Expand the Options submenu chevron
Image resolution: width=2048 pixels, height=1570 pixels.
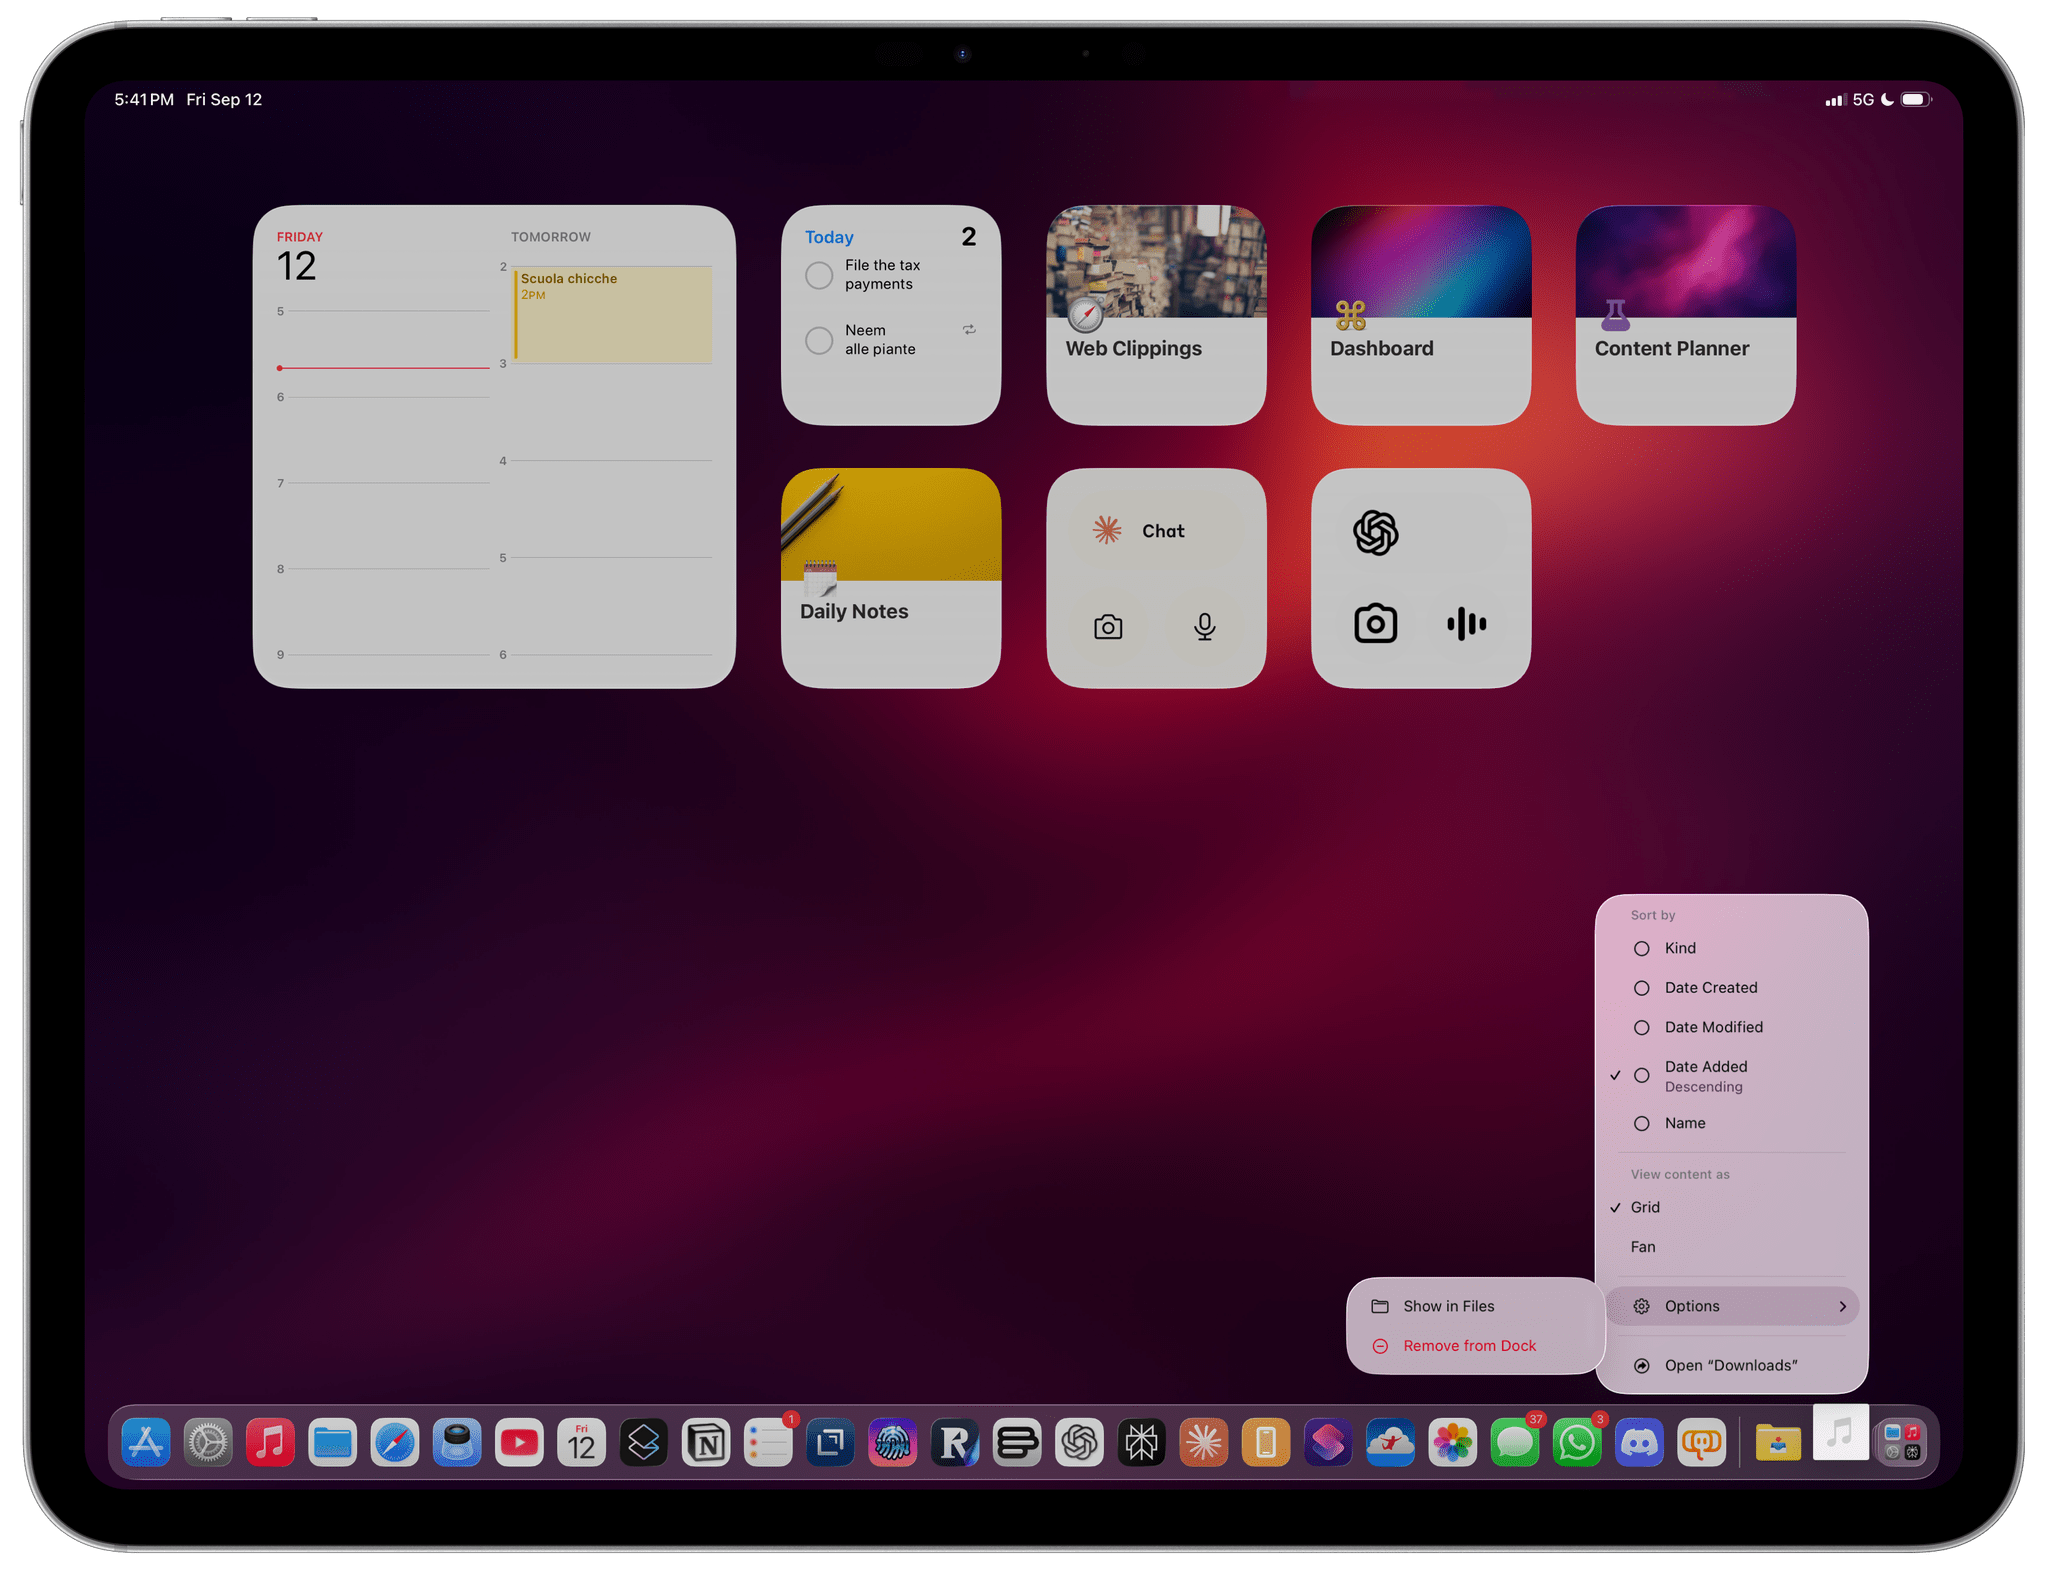point(1842,1306)
